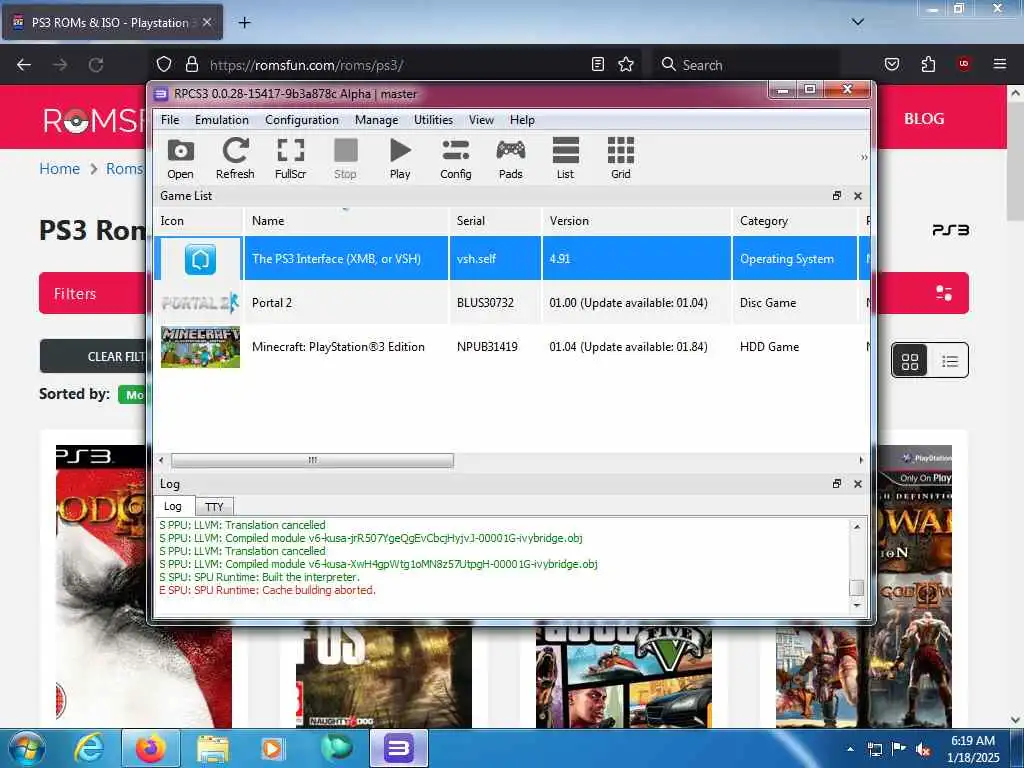Click the game list horizontal scrollbar thumb
The height and width of the screenshot is (768, 1024).
coord(312,460)
